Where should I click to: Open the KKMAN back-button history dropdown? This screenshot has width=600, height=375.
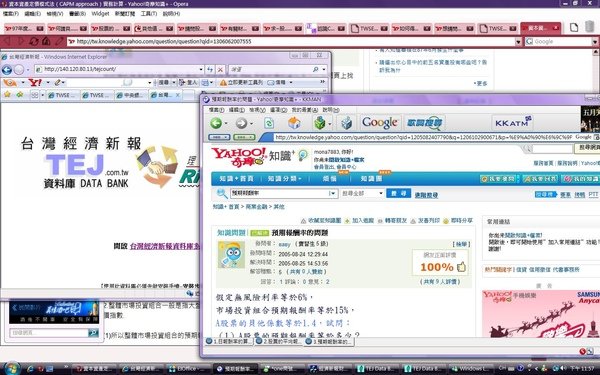coord(226,124)
